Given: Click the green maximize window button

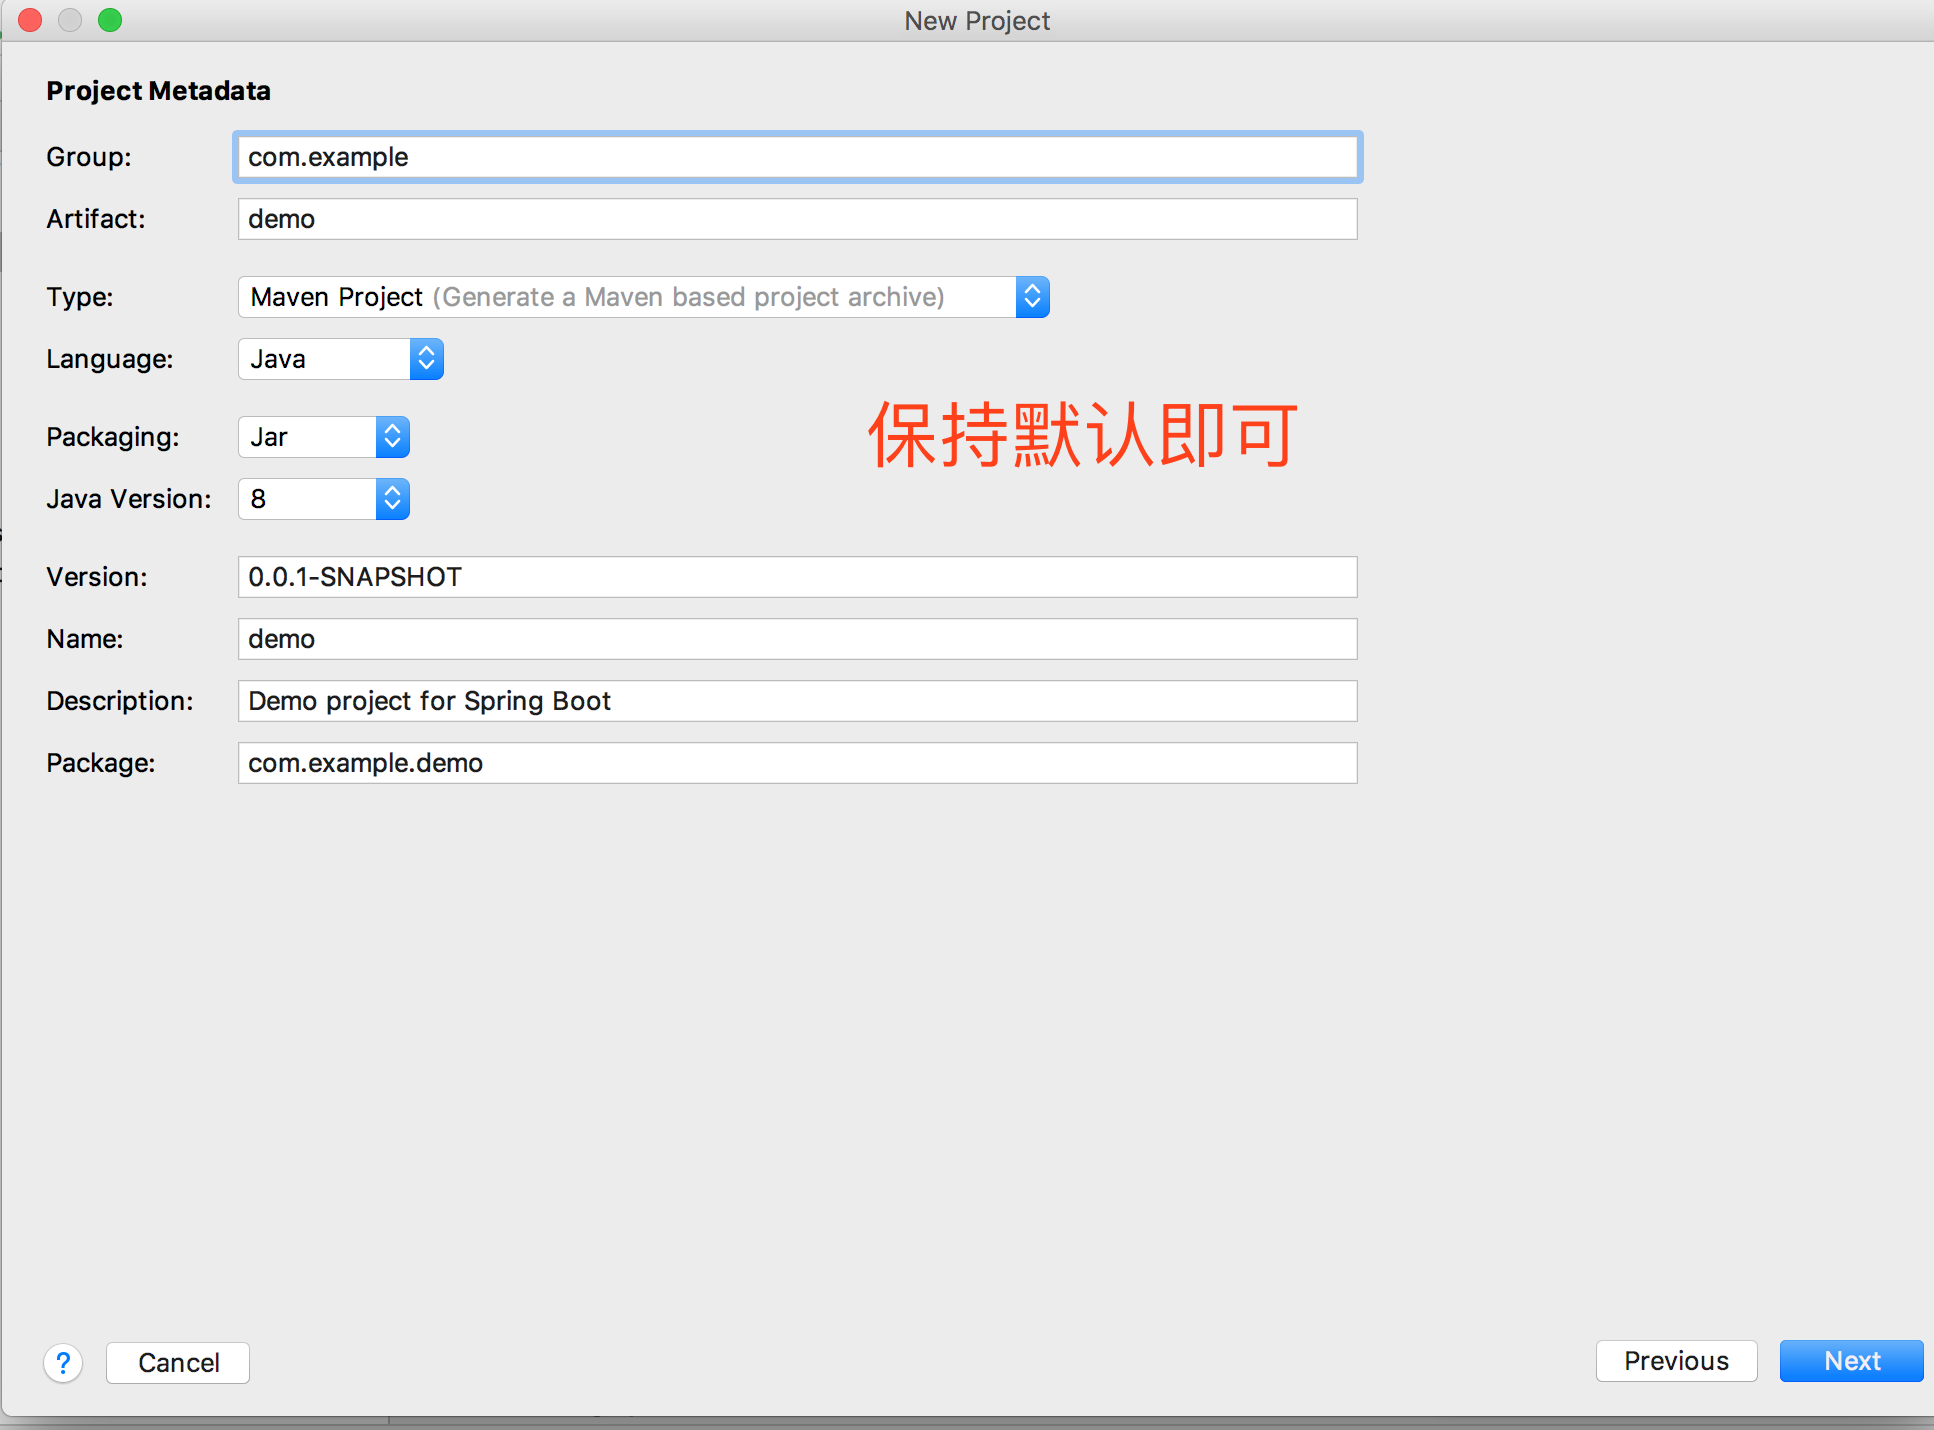Looking at the screenshot, I should (110, 20).
